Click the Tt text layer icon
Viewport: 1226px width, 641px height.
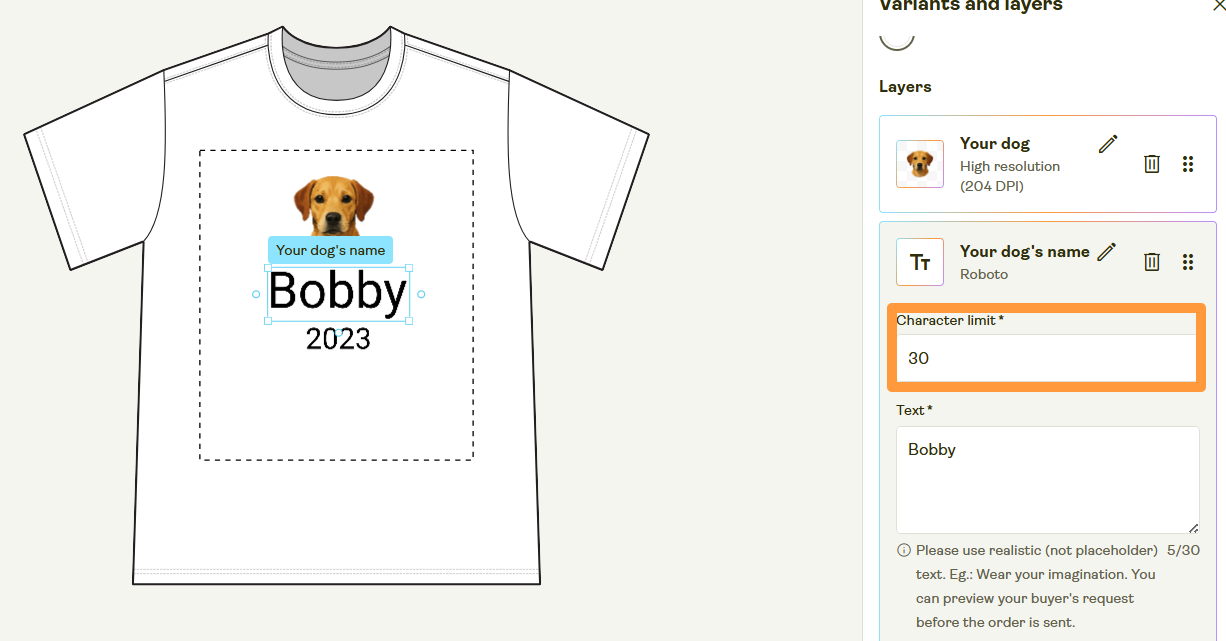(x=919, y=261)
